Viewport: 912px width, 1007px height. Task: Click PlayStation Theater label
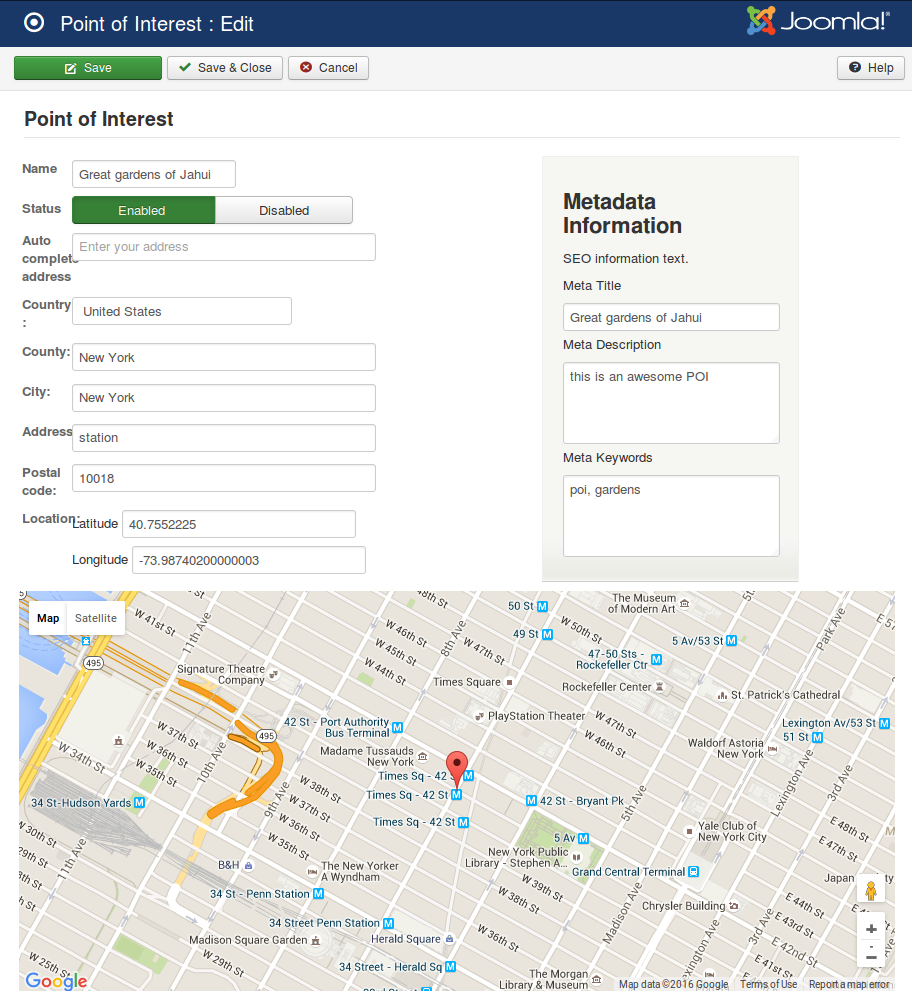pos(536,716)
